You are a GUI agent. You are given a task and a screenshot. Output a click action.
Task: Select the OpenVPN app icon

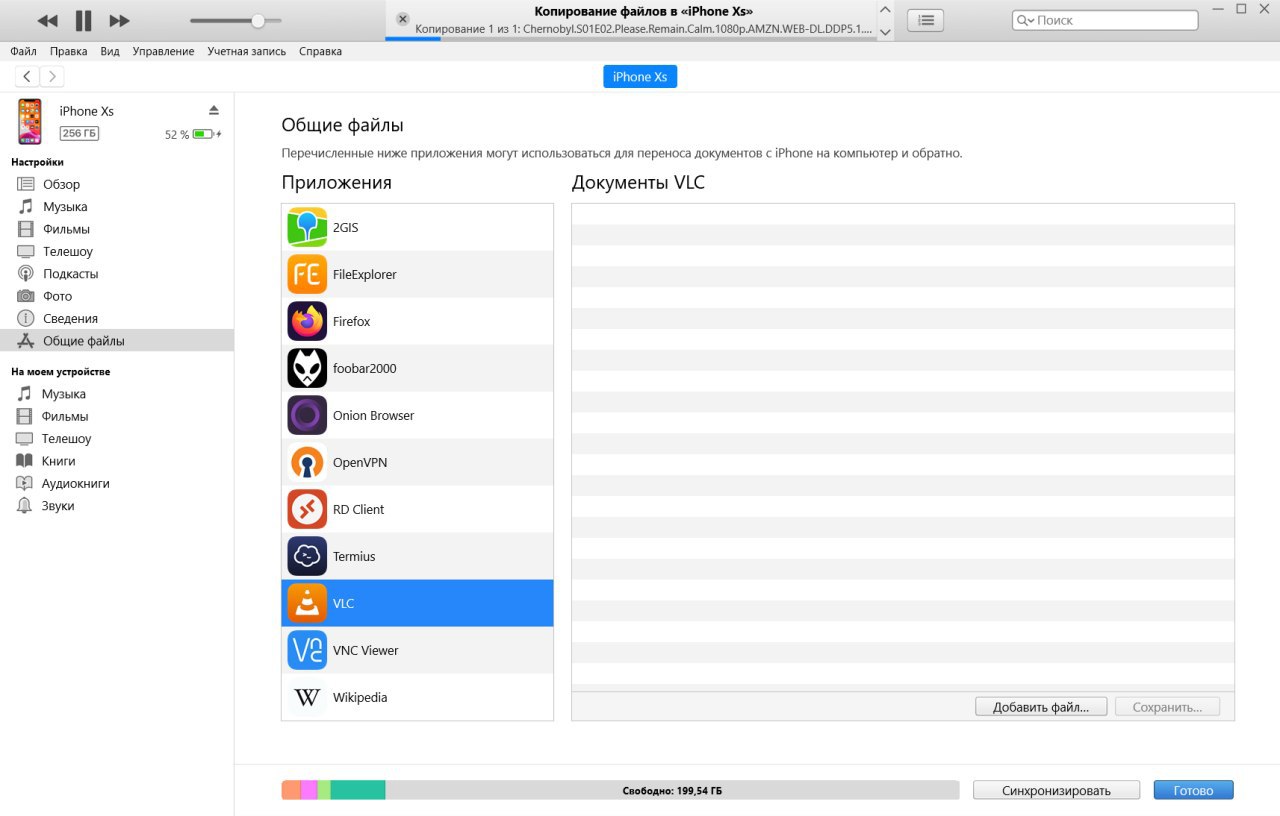coord(307,462)
